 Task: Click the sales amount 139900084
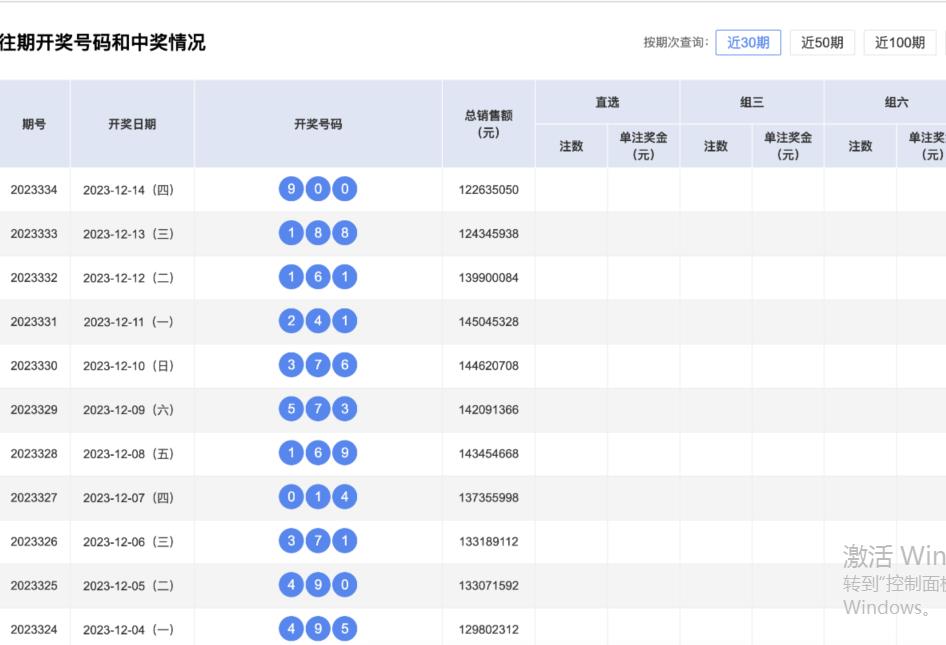click(x=489, y=278)
